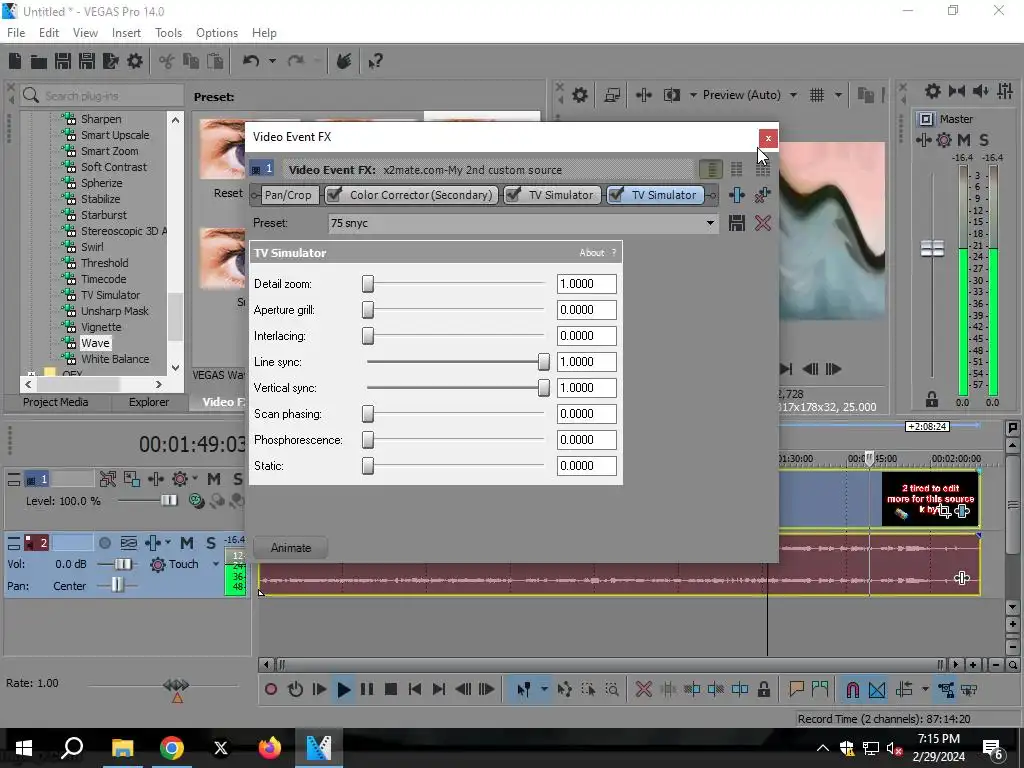This screenshot has height=768, width=1024.
Task: Click the New Project icon in main toolbar
Action: tap(15, 61)
